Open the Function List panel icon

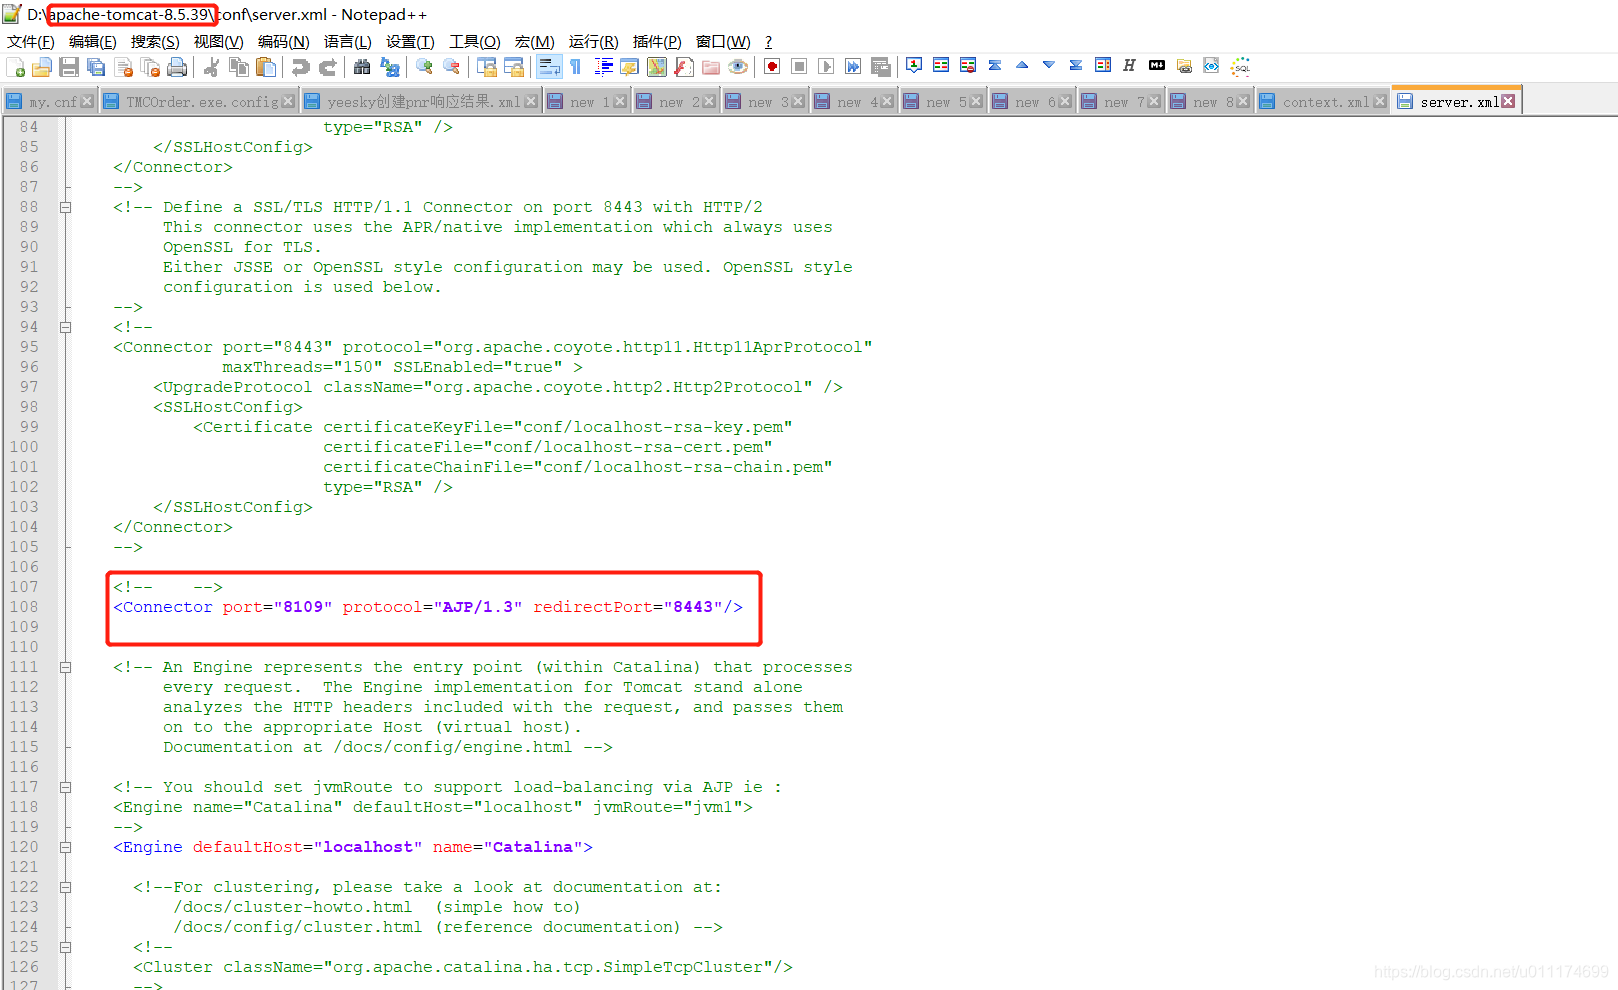[684, 67]
